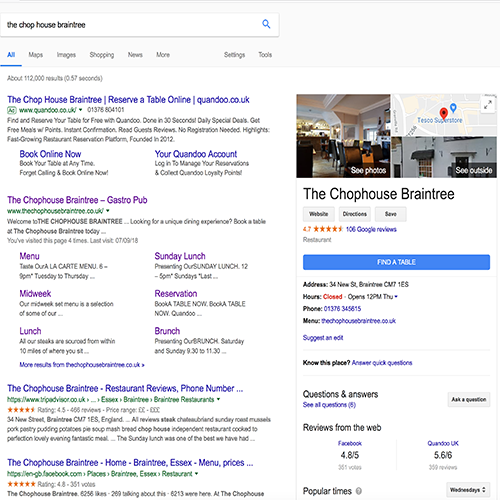Image resolution: width=500 pixels, height=500 pixels.
Task: Click the map thumbnail showing Tesco Superstore
Action: 444,115
